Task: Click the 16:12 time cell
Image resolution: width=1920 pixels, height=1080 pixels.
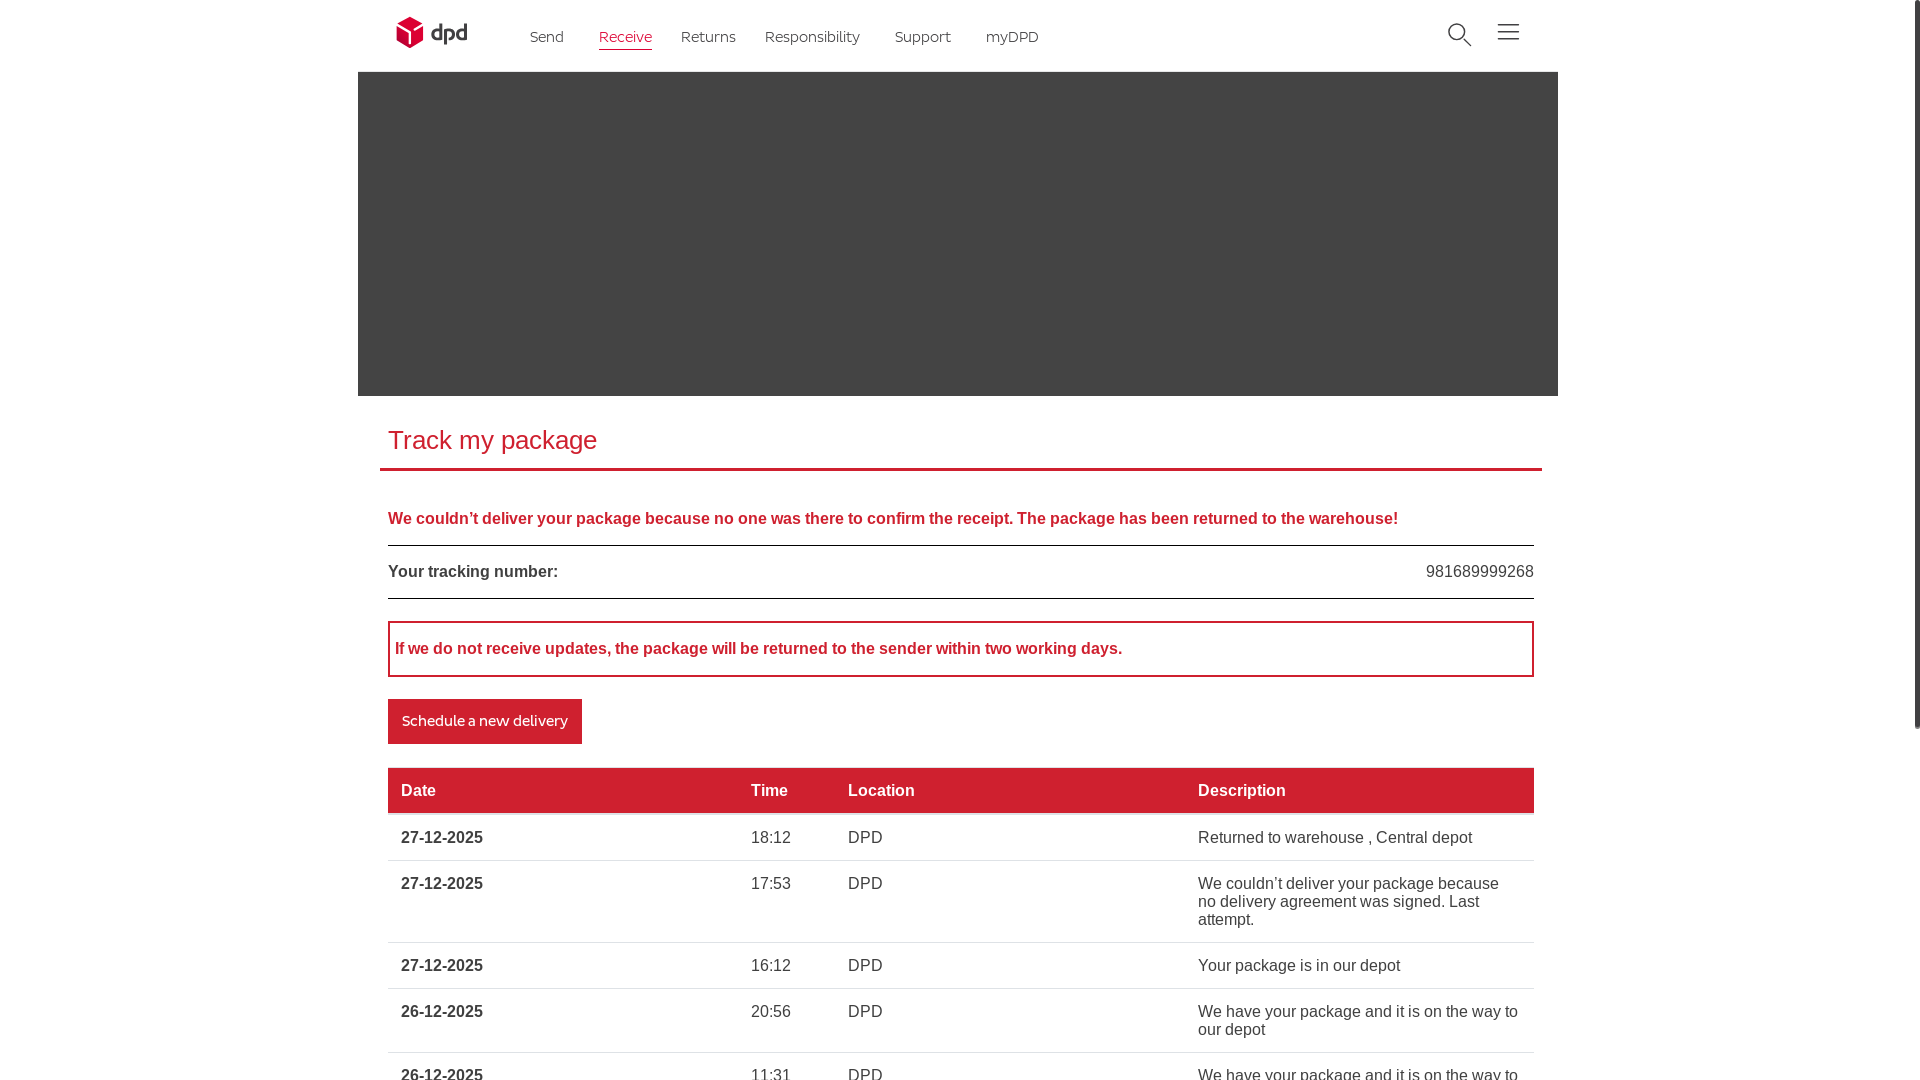Action: tap(771, 966)
